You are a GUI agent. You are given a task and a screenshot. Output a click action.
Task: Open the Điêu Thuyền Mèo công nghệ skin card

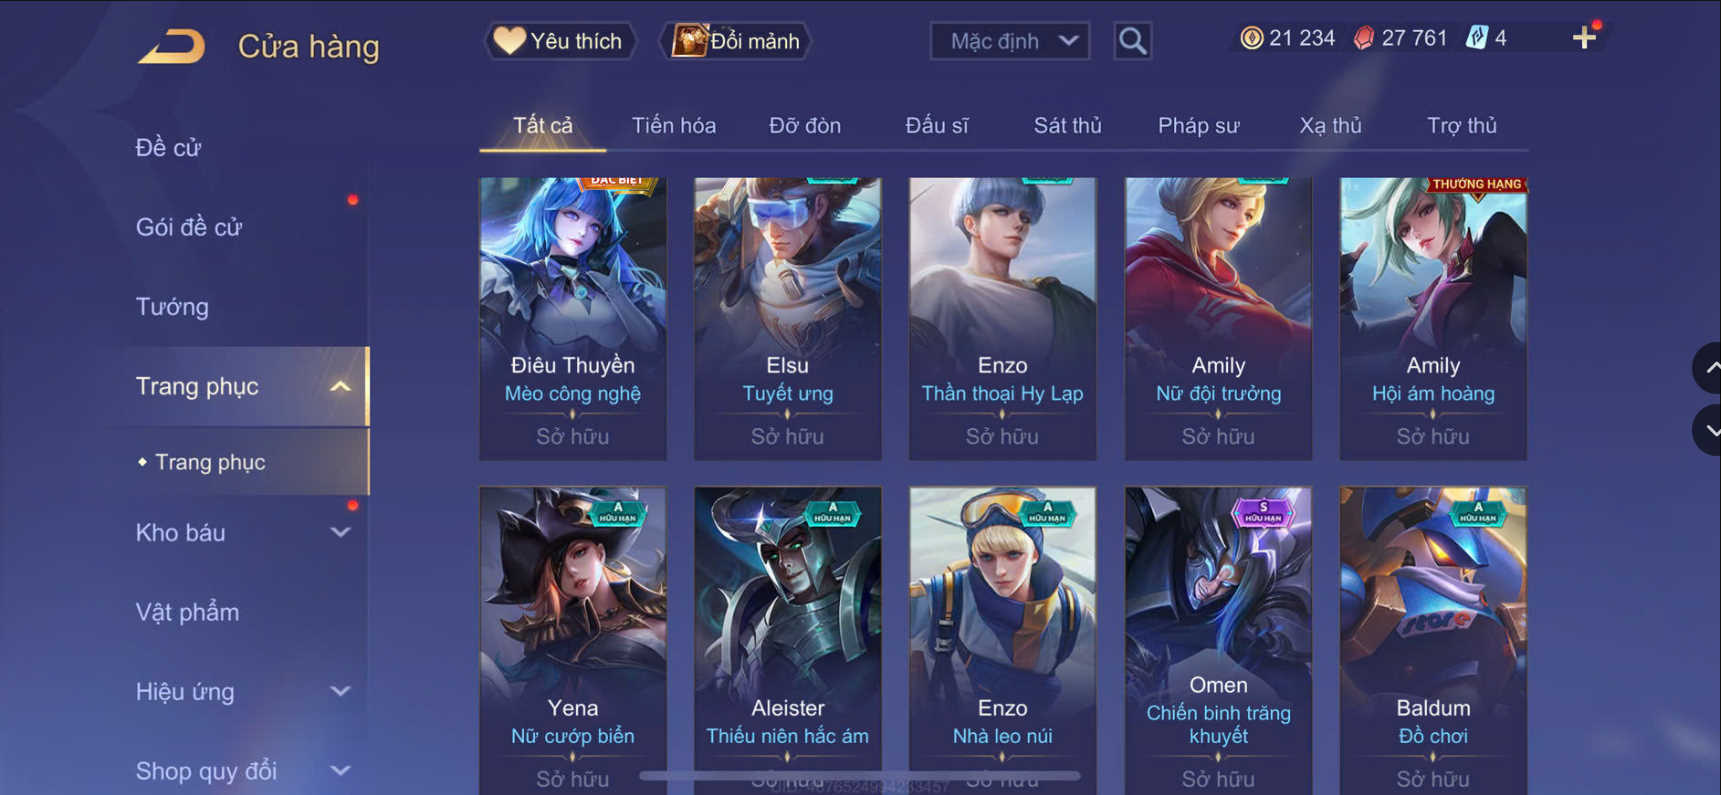click(x=572, y=319)
